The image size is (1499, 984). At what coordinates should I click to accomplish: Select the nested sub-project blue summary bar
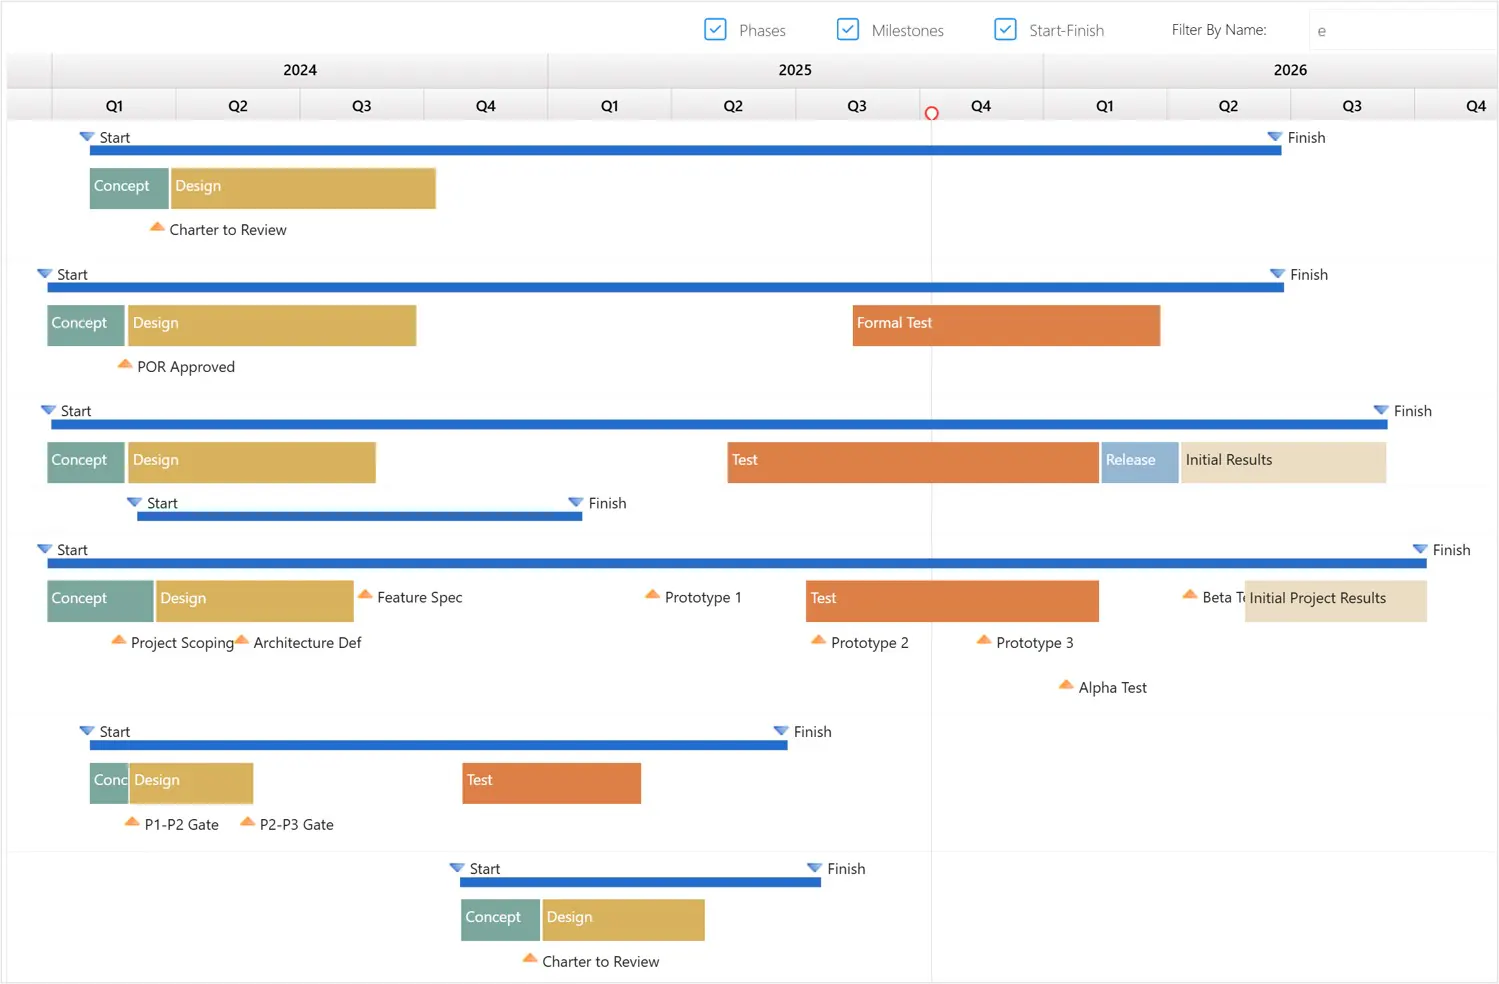(359, 516)
